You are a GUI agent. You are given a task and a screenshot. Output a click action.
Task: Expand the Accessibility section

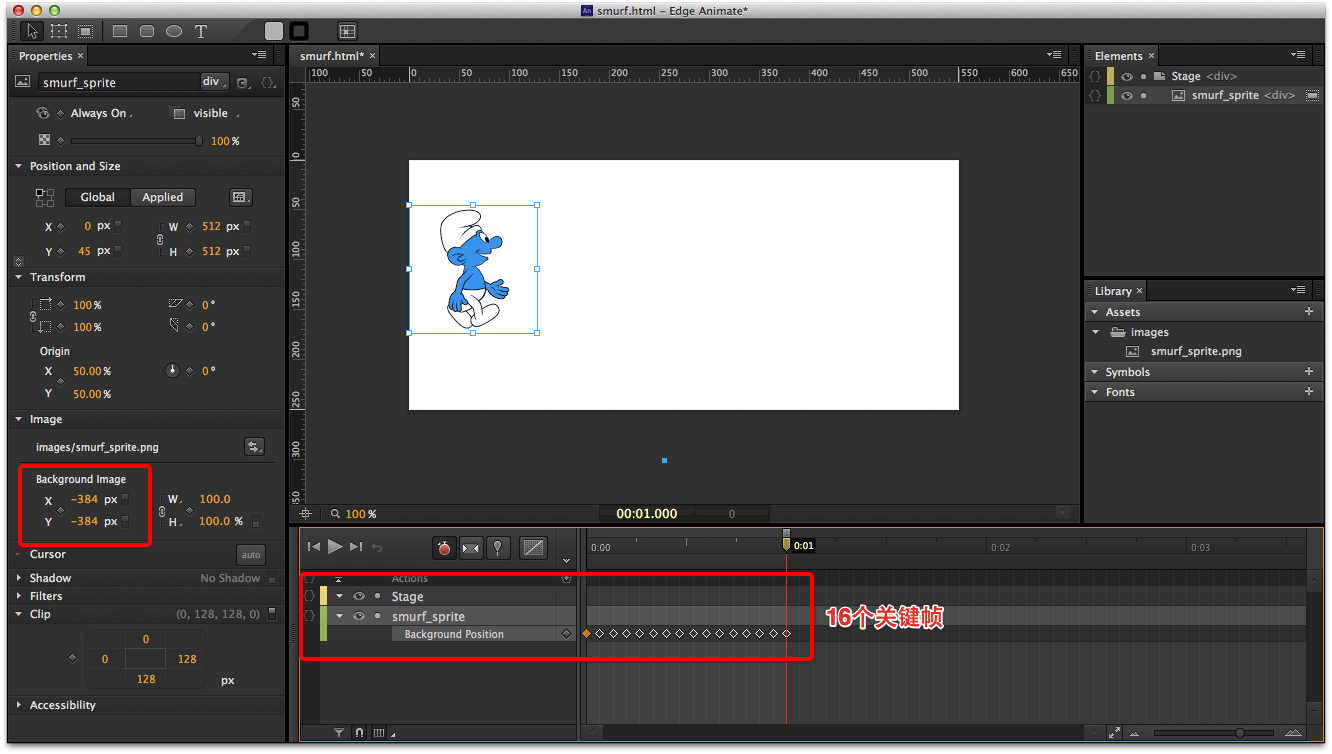[19, 705]
